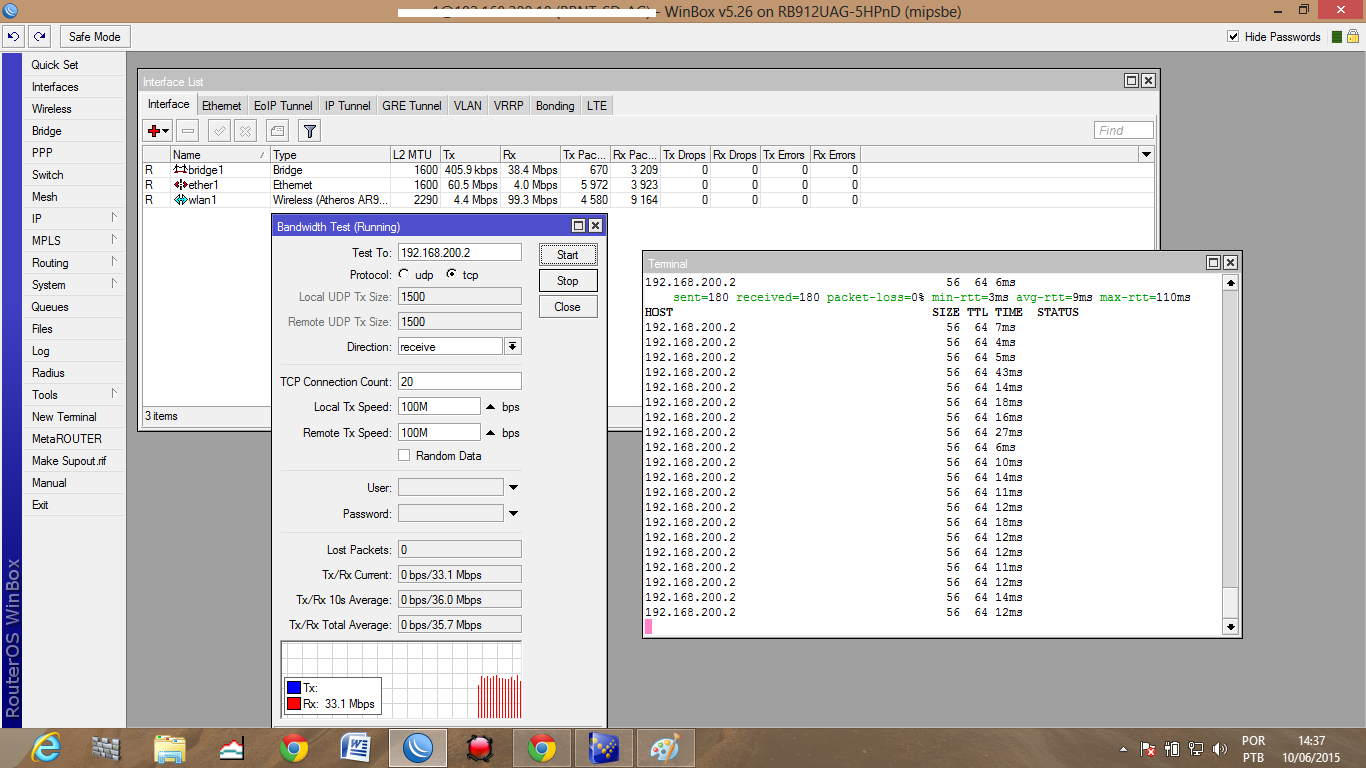This screenshot has height=768, width=1366.
Task: Click the Comment note icon
Action: (x=277, y=131)
